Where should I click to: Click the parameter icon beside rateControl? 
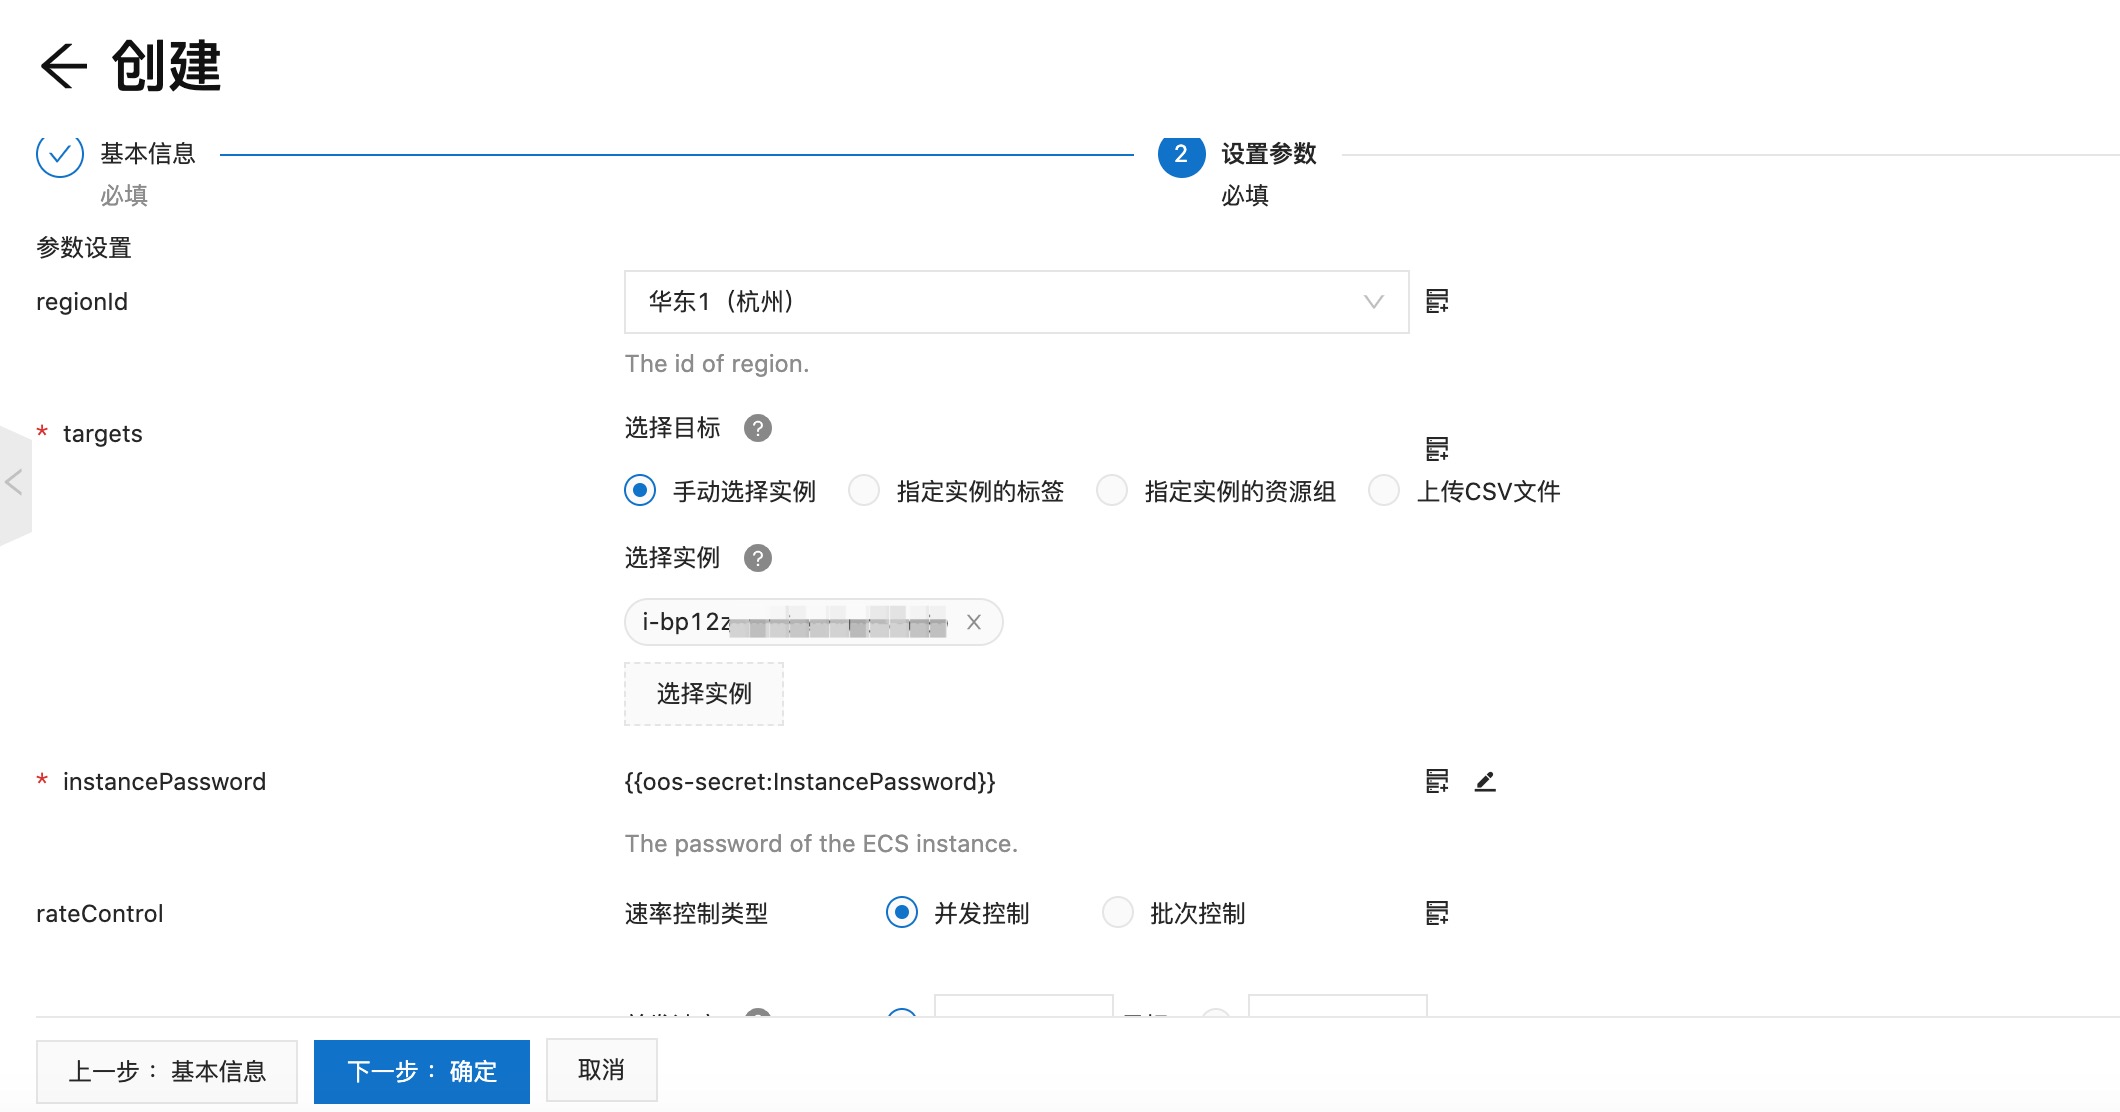click(x=1437, y=913)
